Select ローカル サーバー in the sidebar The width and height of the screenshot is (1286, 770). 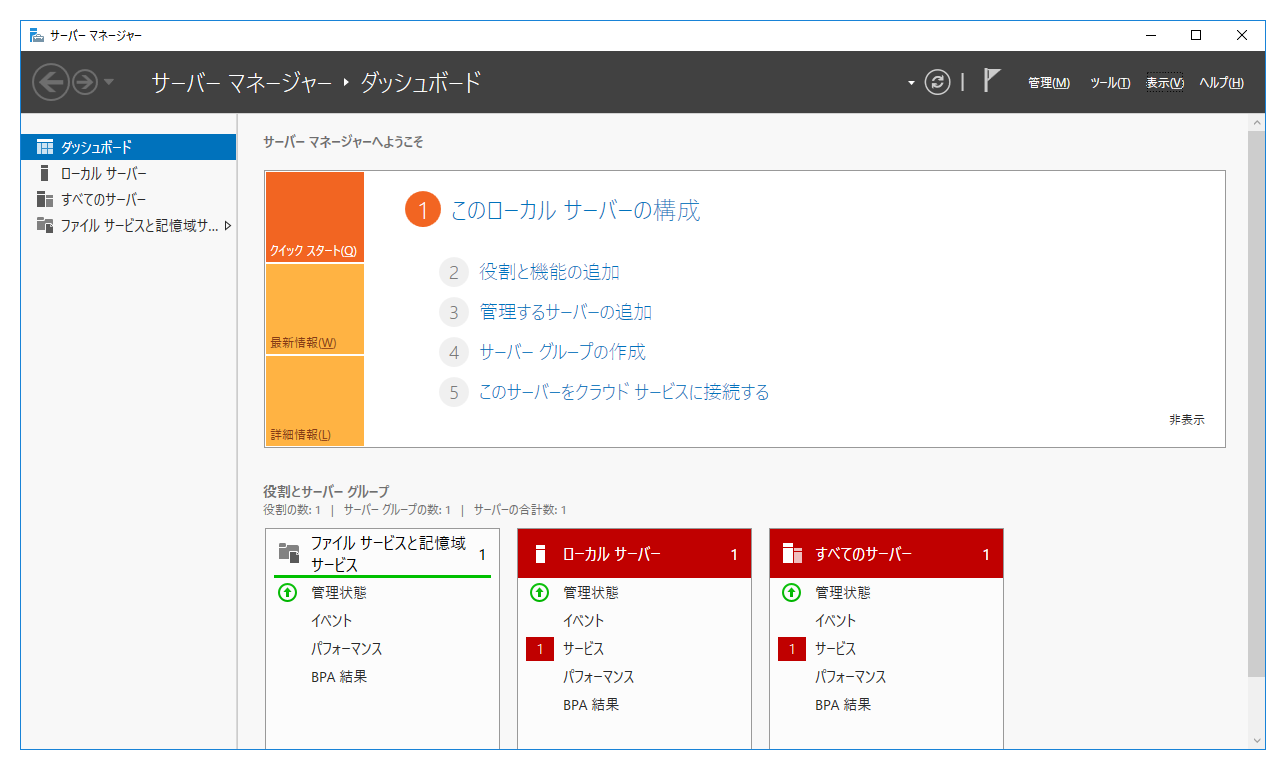tap(128, 173)
